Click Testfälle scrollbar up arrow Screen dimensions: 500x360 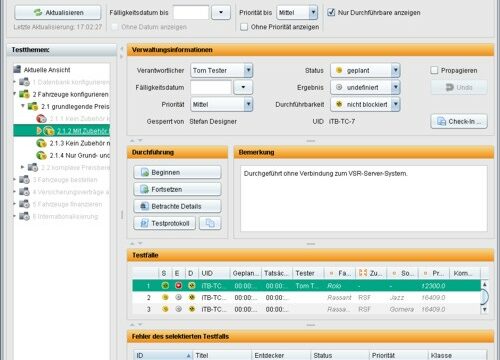click(484, 284)
